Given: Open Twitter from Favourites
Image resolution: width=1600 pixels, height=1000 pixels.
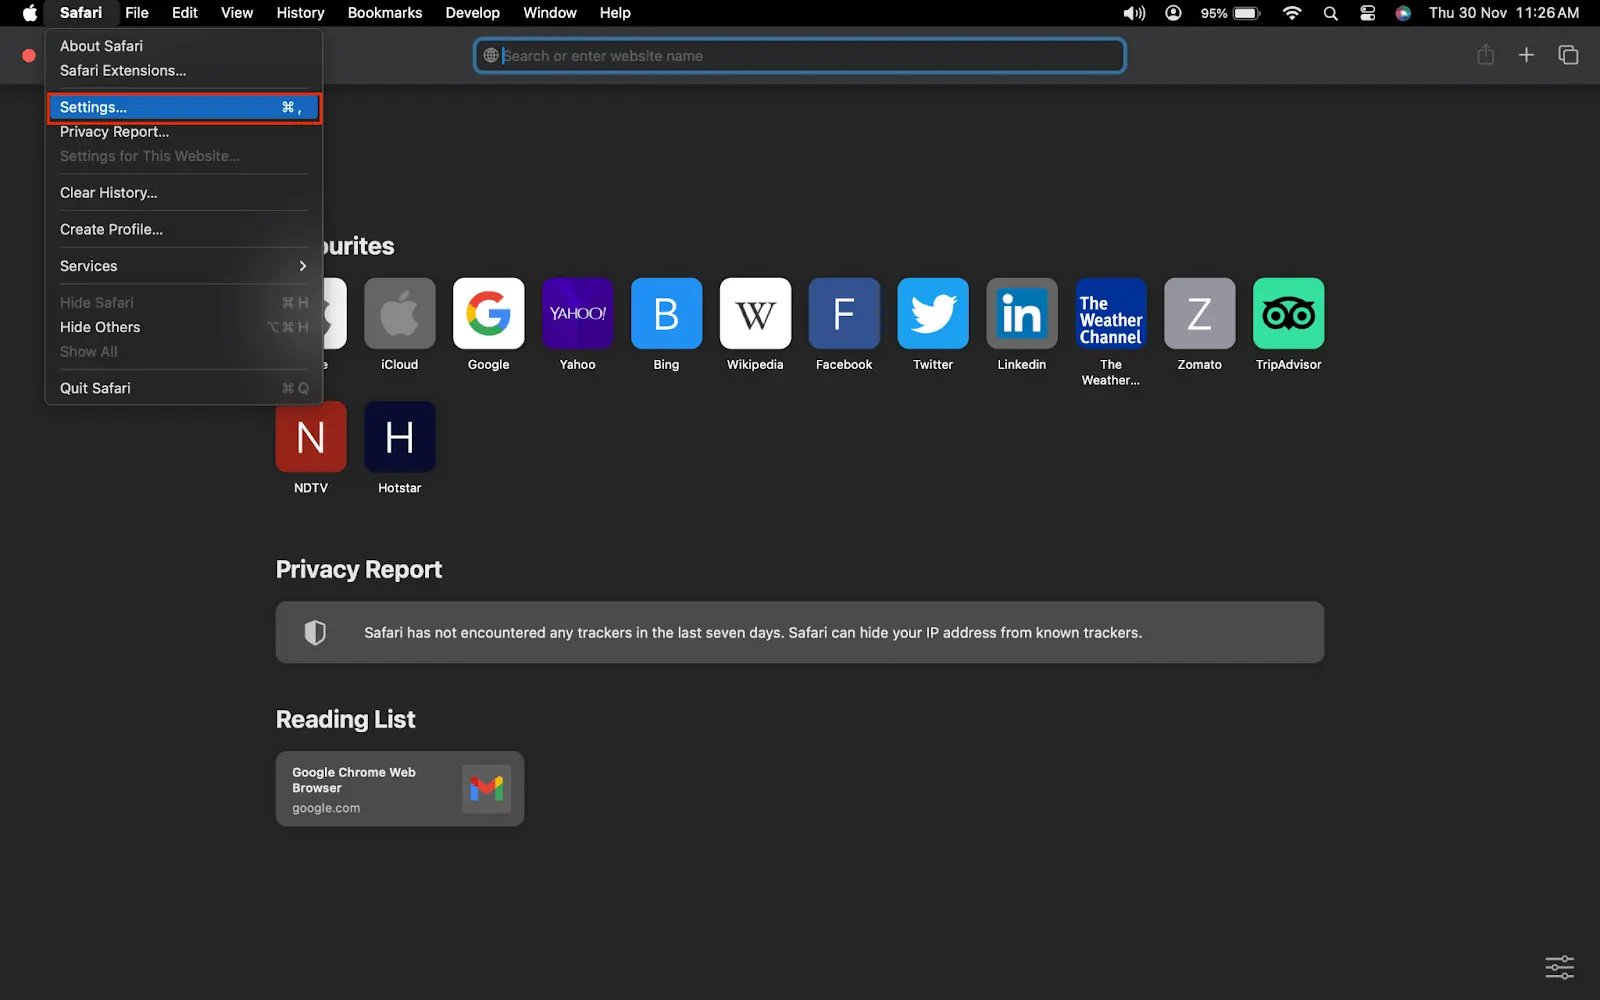Looking at the screenshot, I should click(932, 313).
